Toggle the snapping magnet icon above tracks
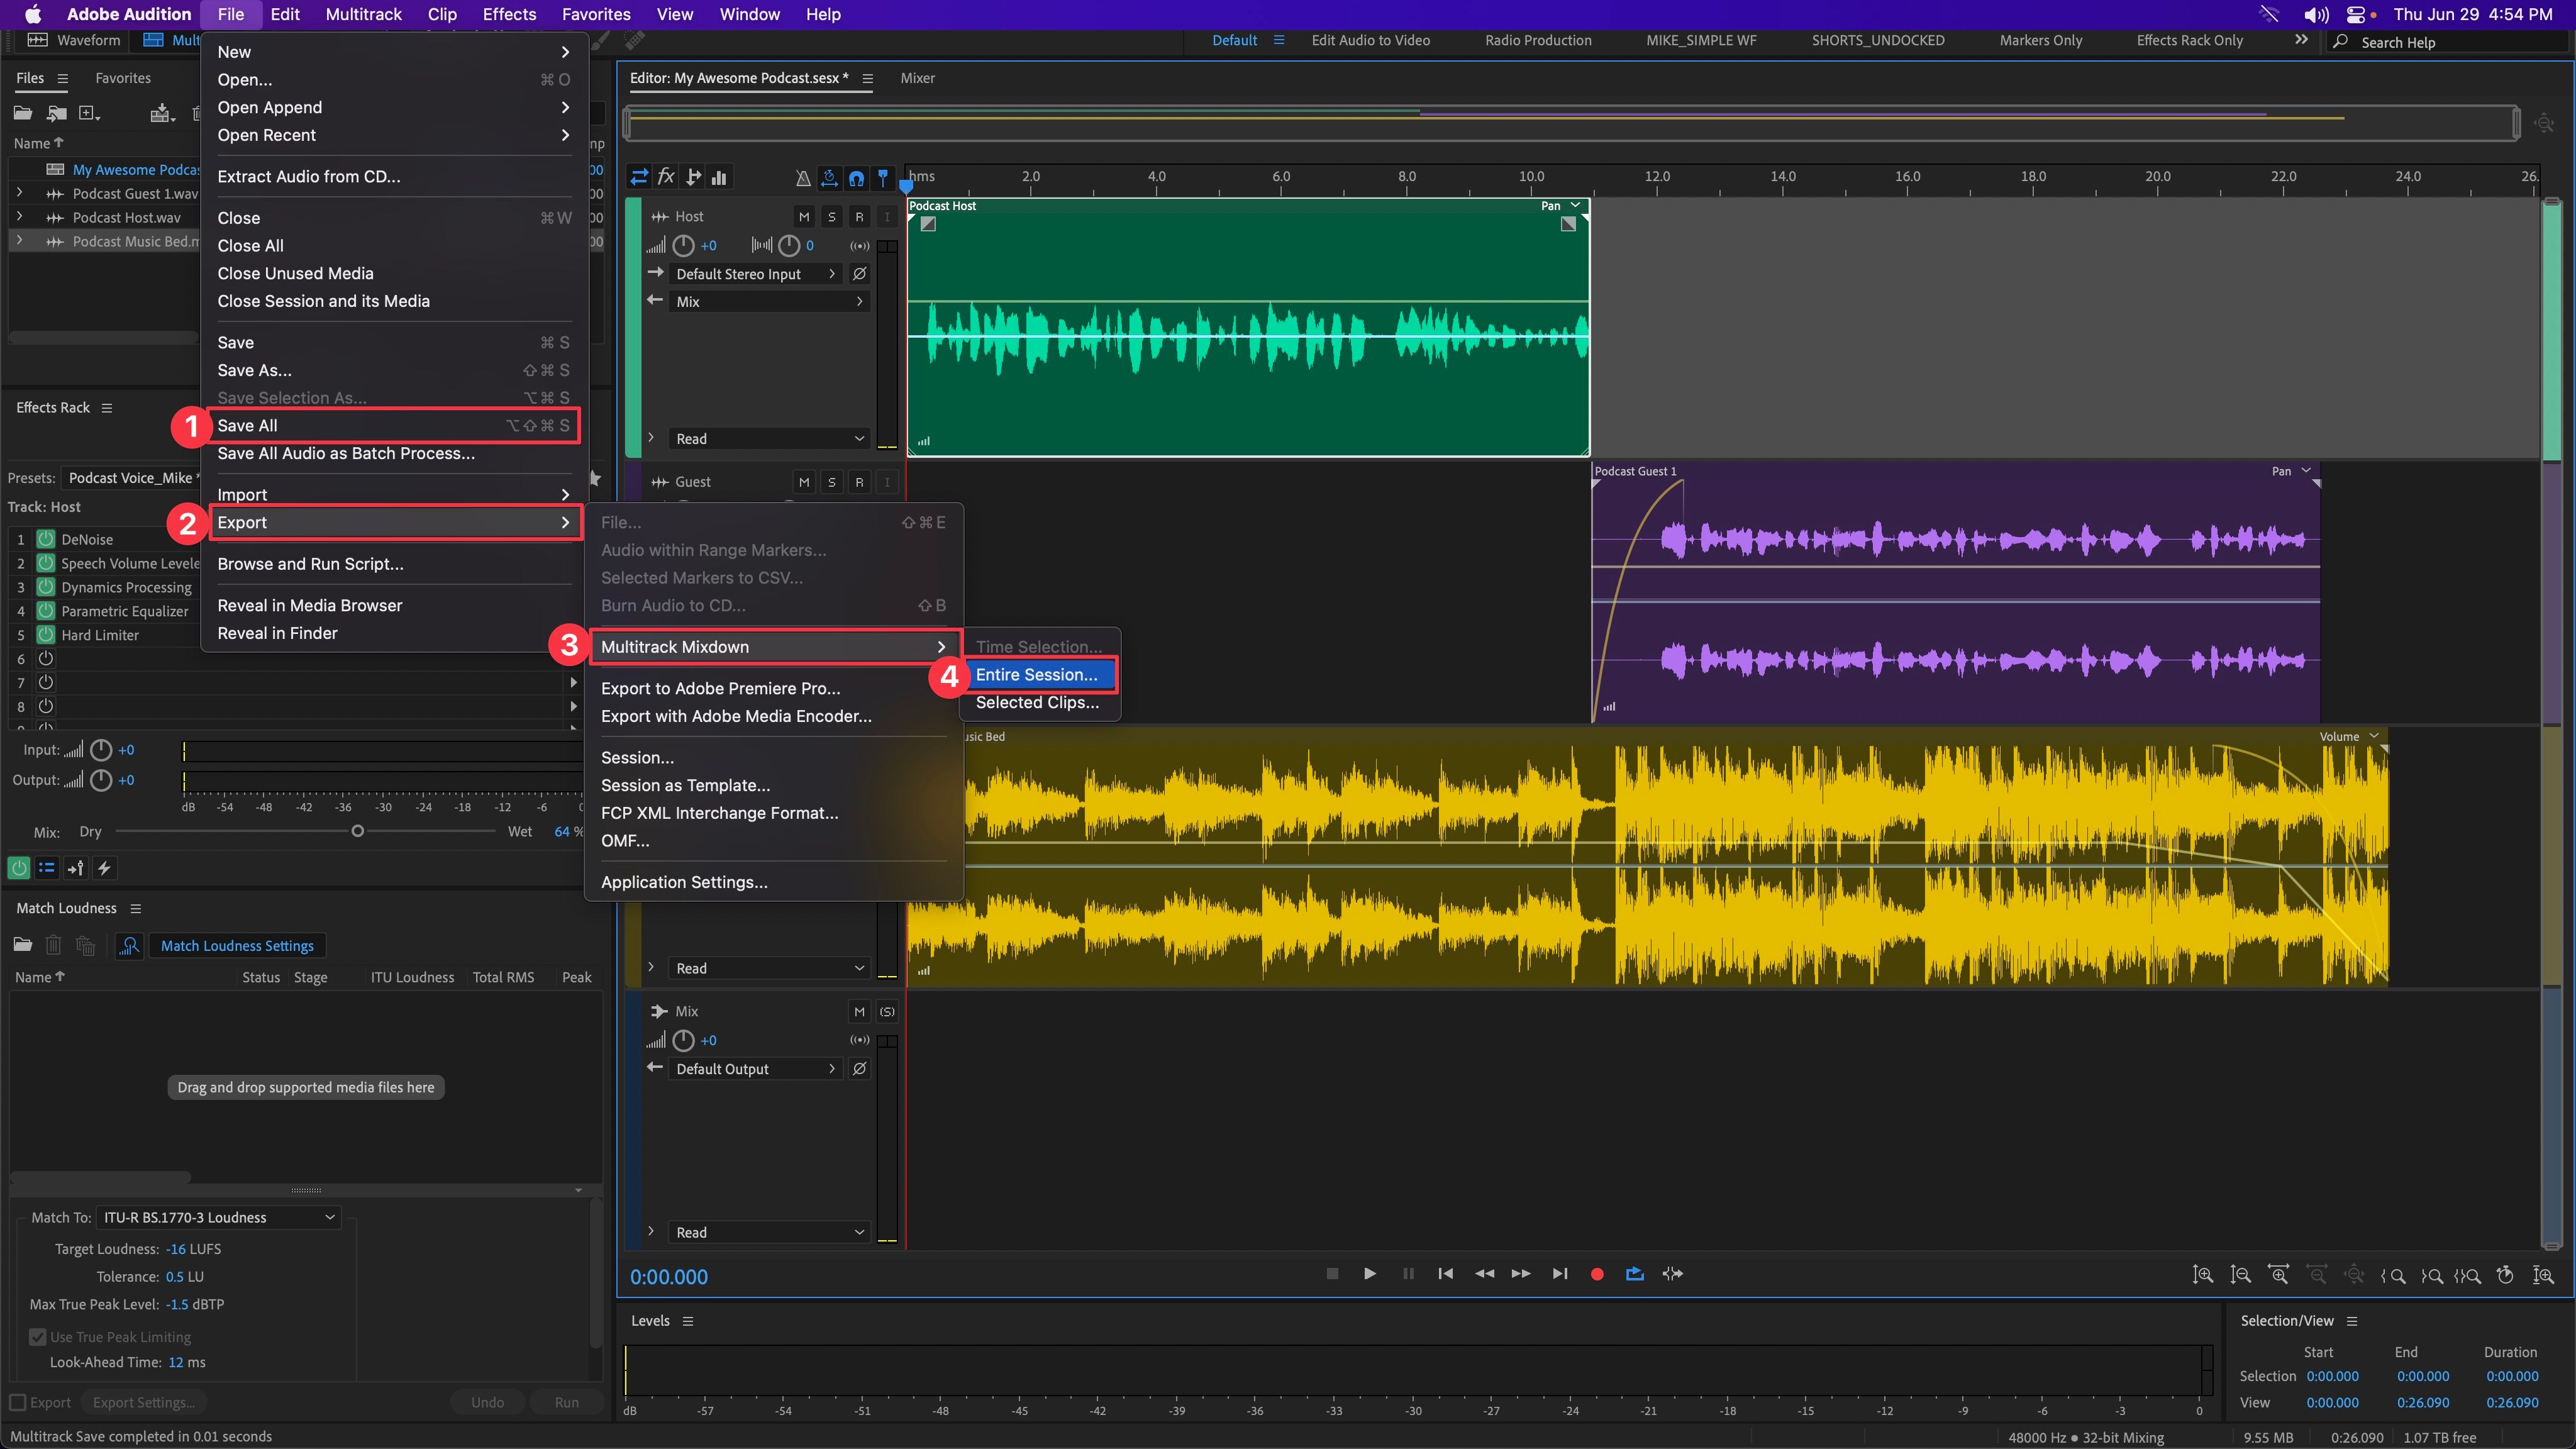2576x1449 pixels. tap(857, 178)
